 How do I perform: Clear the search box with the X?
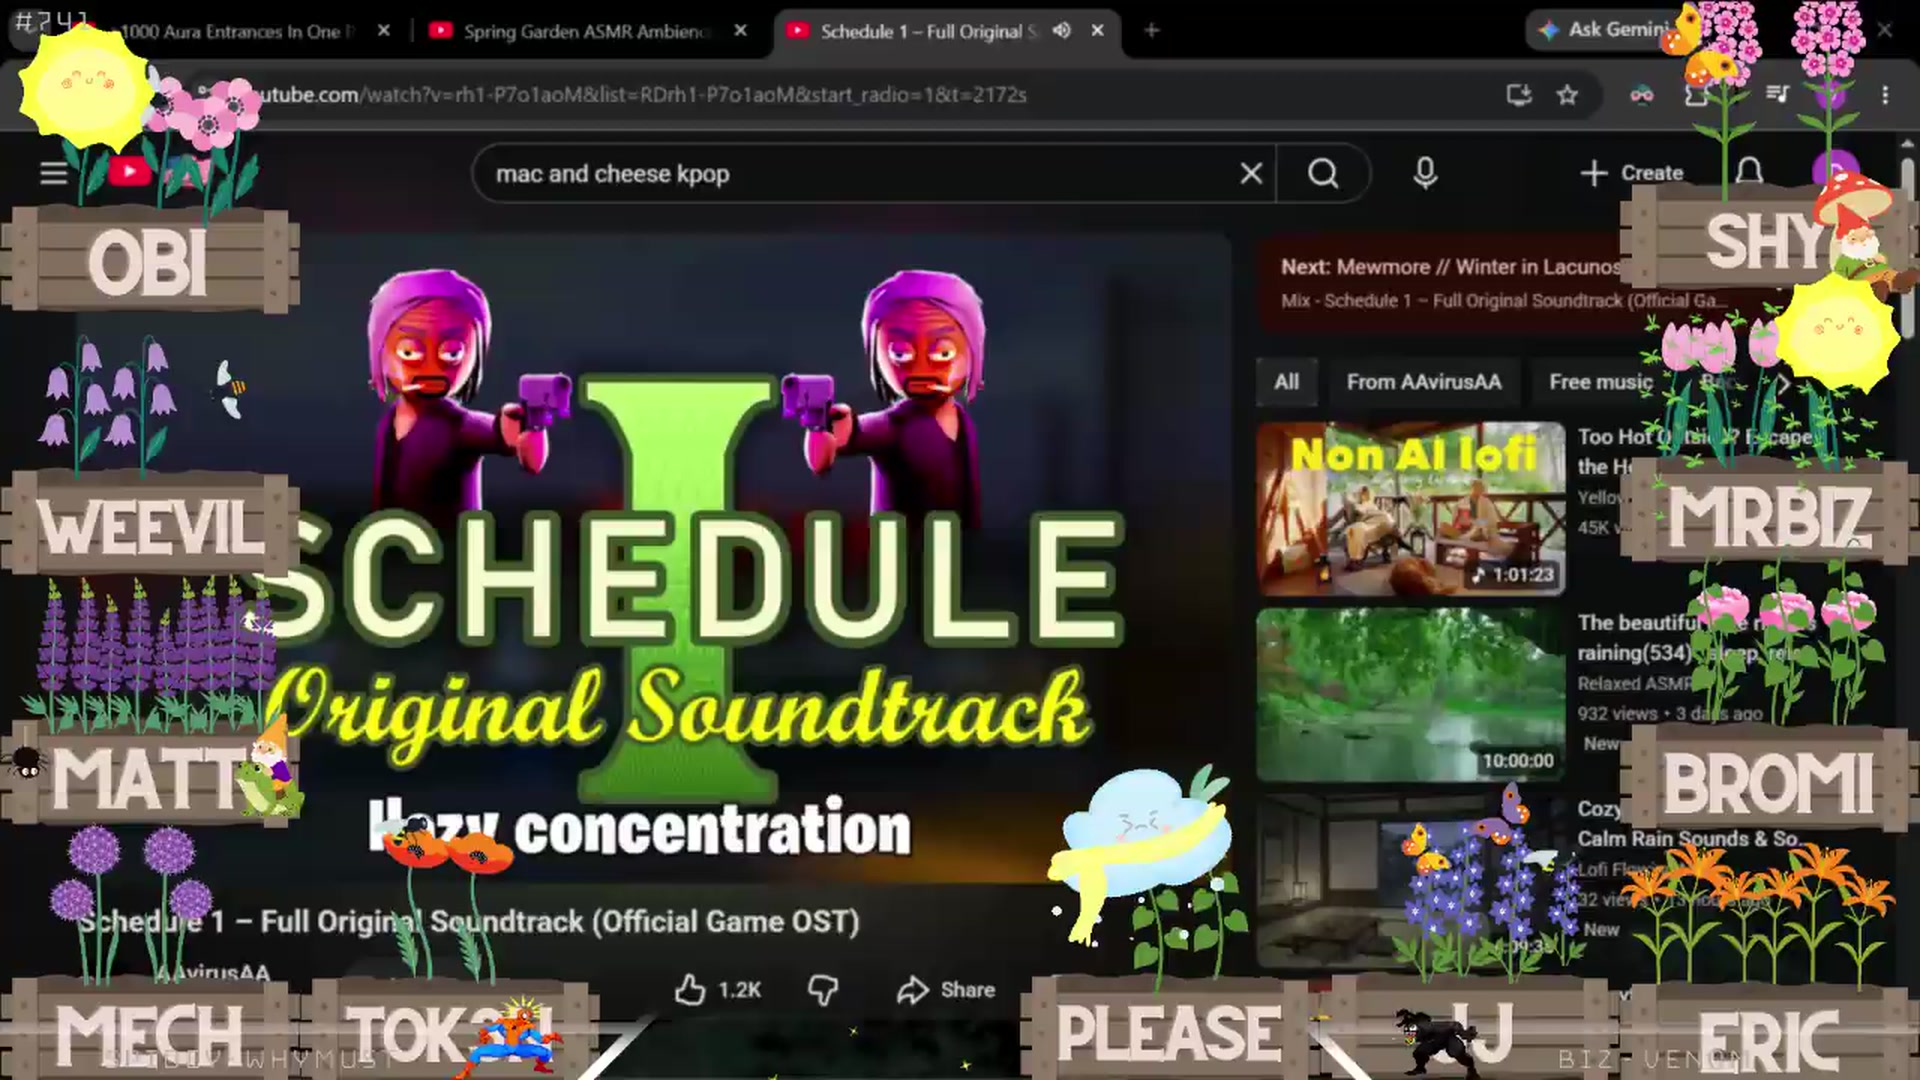(x=1251, y=174)
